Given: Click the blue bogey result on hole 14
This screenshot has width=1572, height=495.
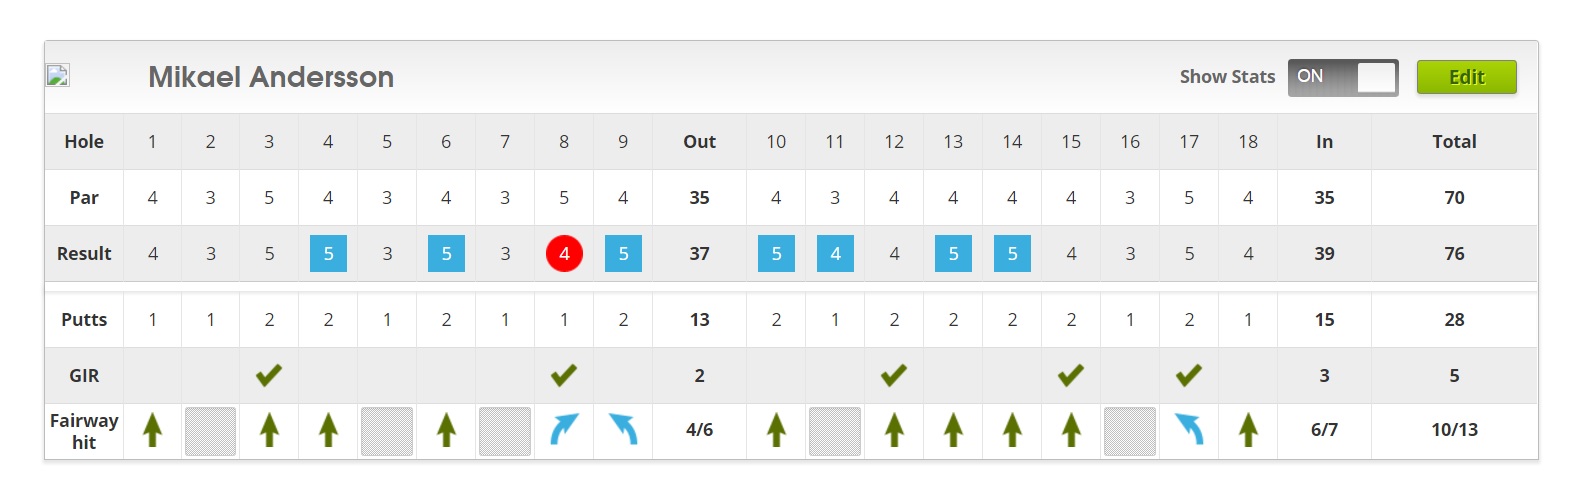Looking at the screenshot, I should (x=1012, y=253).
